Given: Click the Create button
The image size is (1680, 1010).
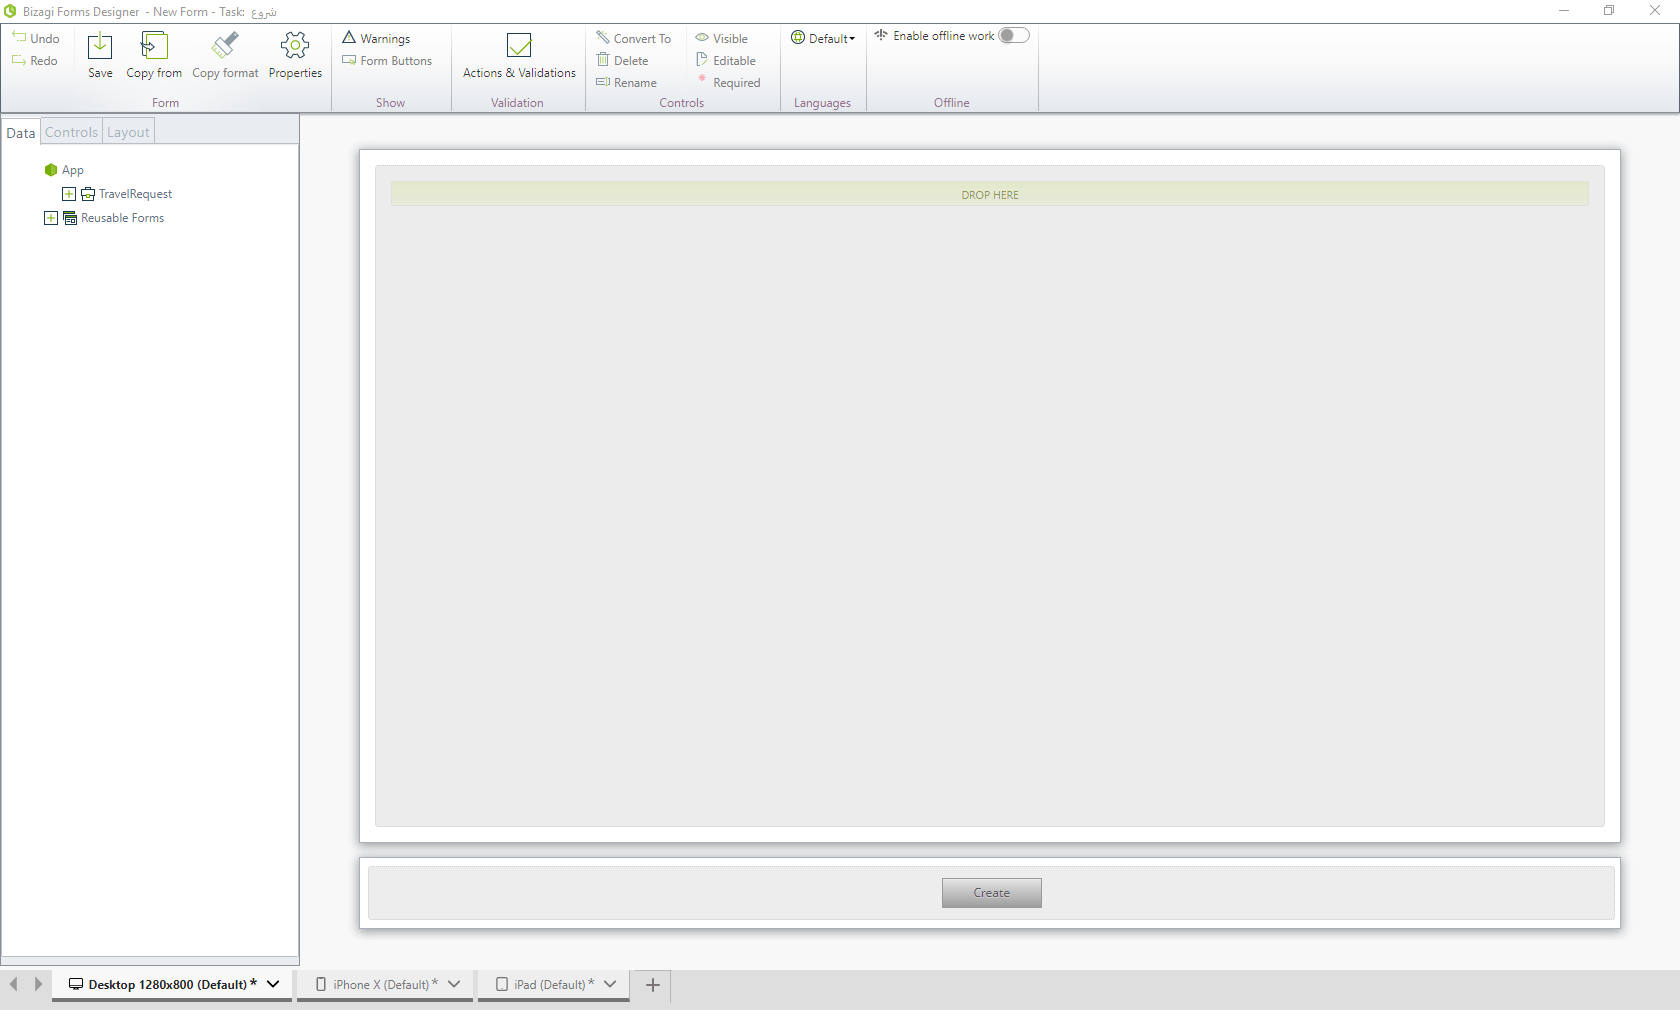Looking at the screenshot, I should (992, 893).
